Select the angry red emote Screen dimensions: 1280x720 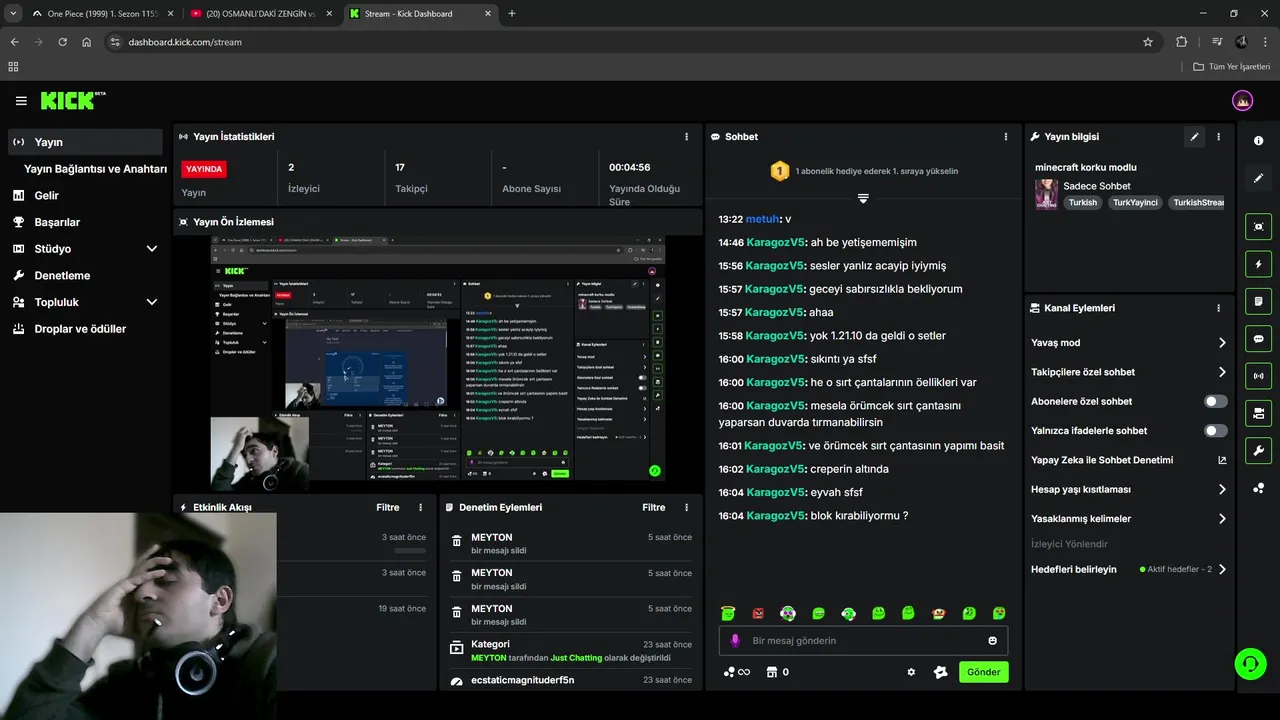tap(758, 613)
